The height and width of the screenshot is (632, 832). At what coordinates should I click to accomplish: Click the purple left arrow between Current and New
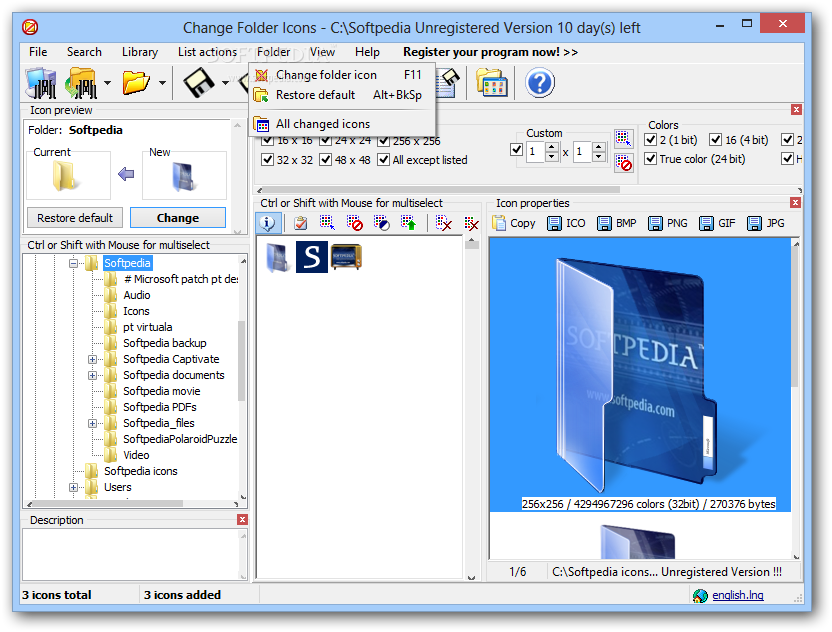(x=126, y=174)
